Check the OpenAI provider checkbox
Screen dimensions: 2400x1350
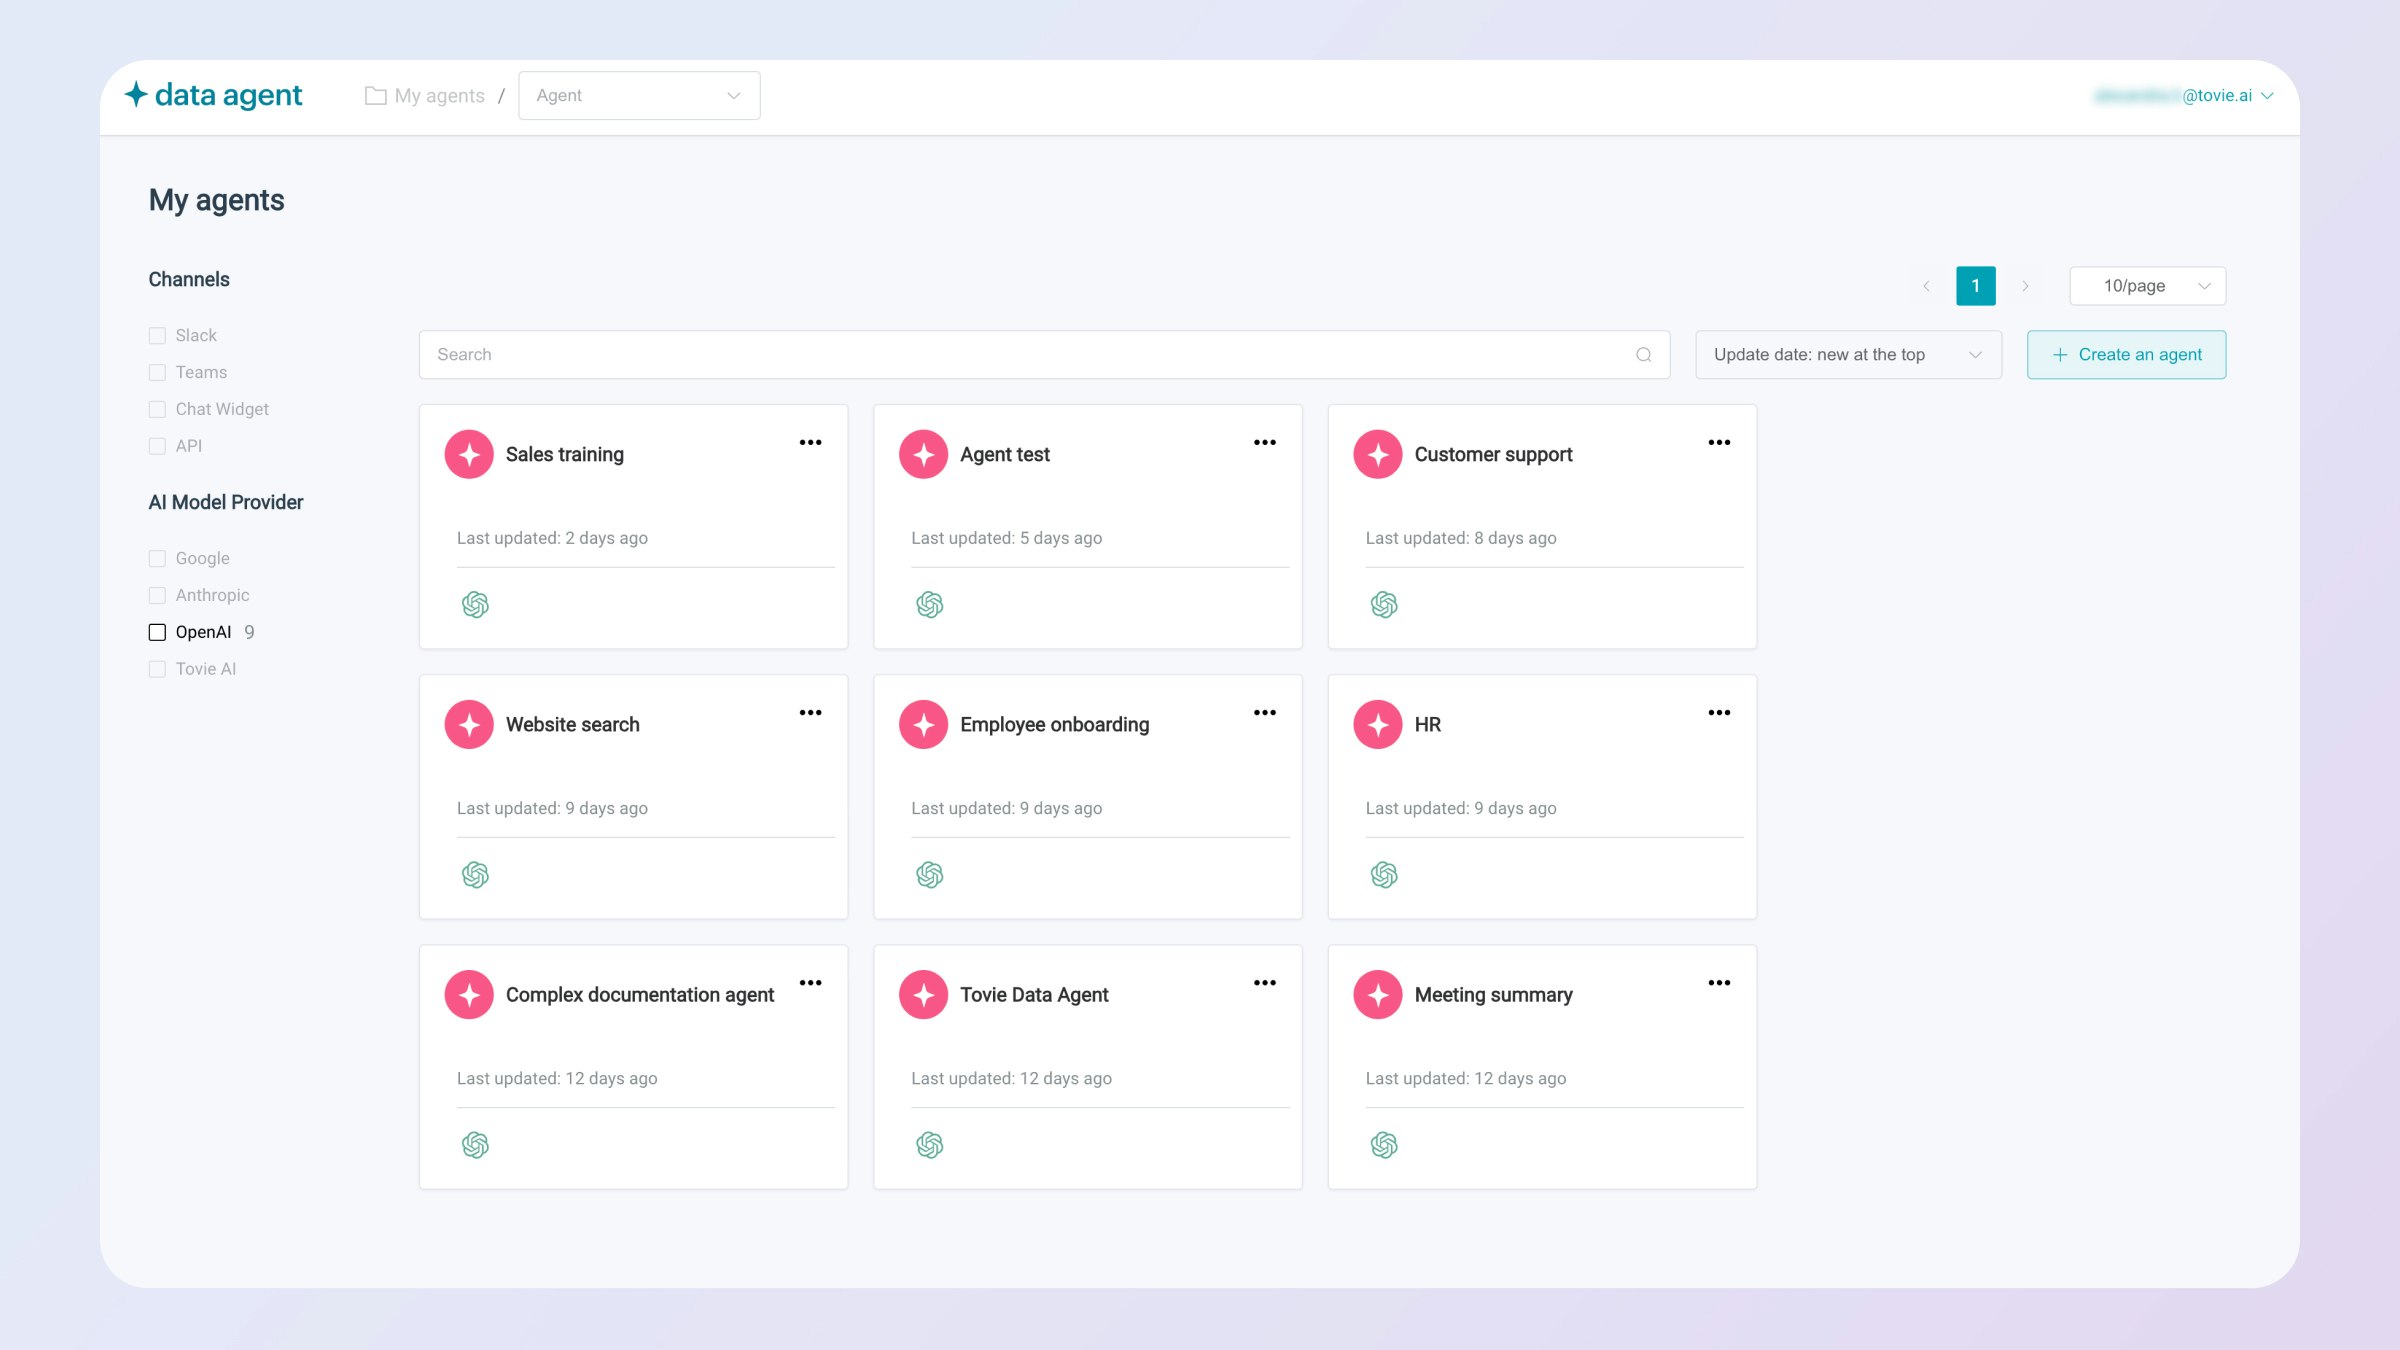point(157,632)
